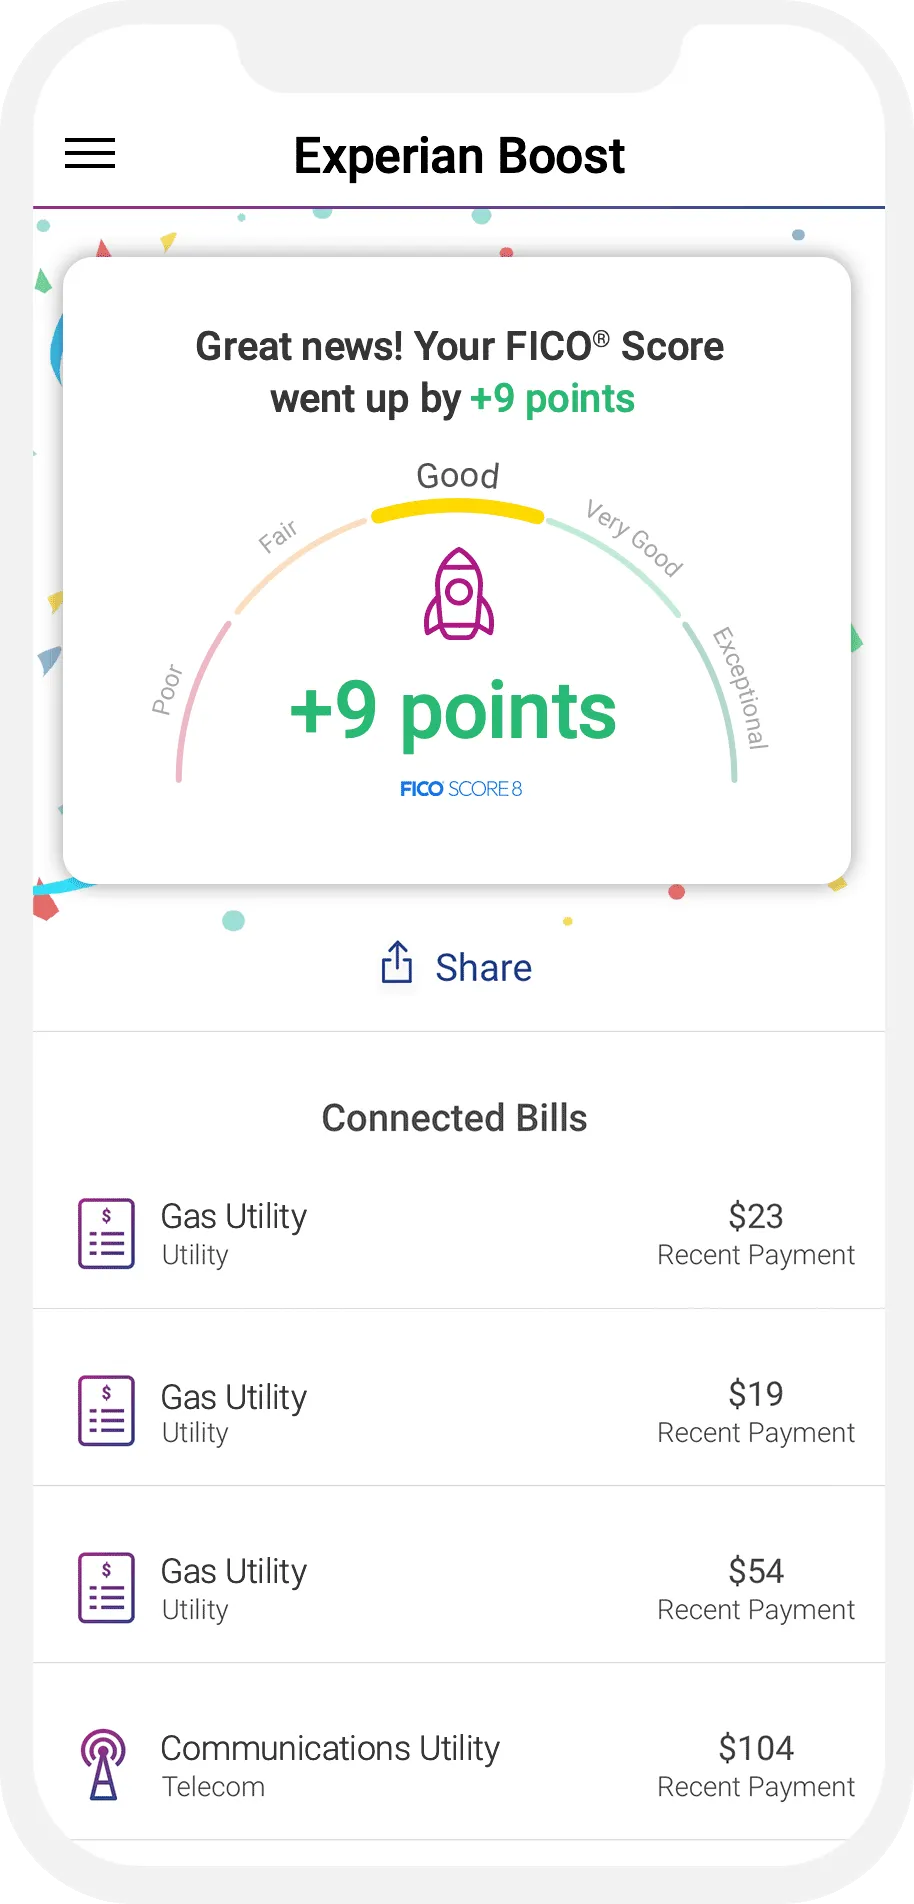The image size is (914, 1904).
Task: Click the Connected Bills section heading
Action: coord(454,1118)
